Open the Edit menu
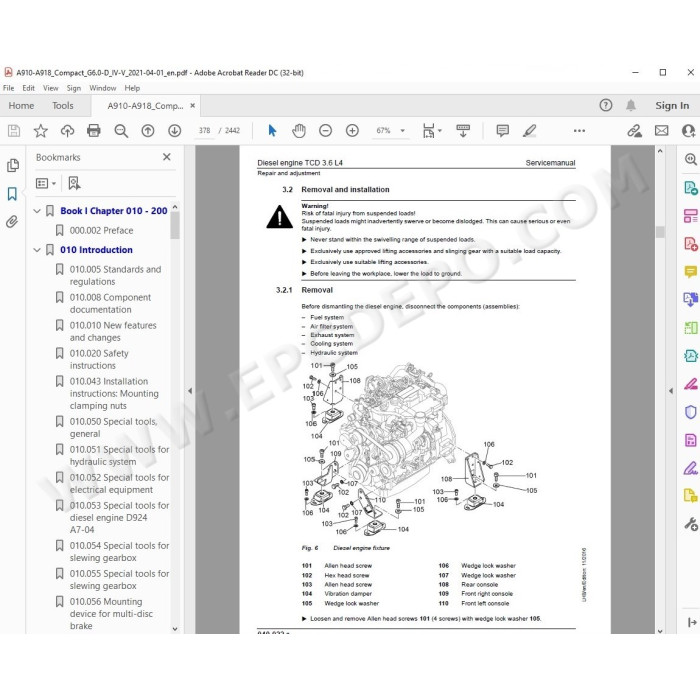Image resolution: width=700 pixels, height=700 pixels. click(x=28, y=88)
